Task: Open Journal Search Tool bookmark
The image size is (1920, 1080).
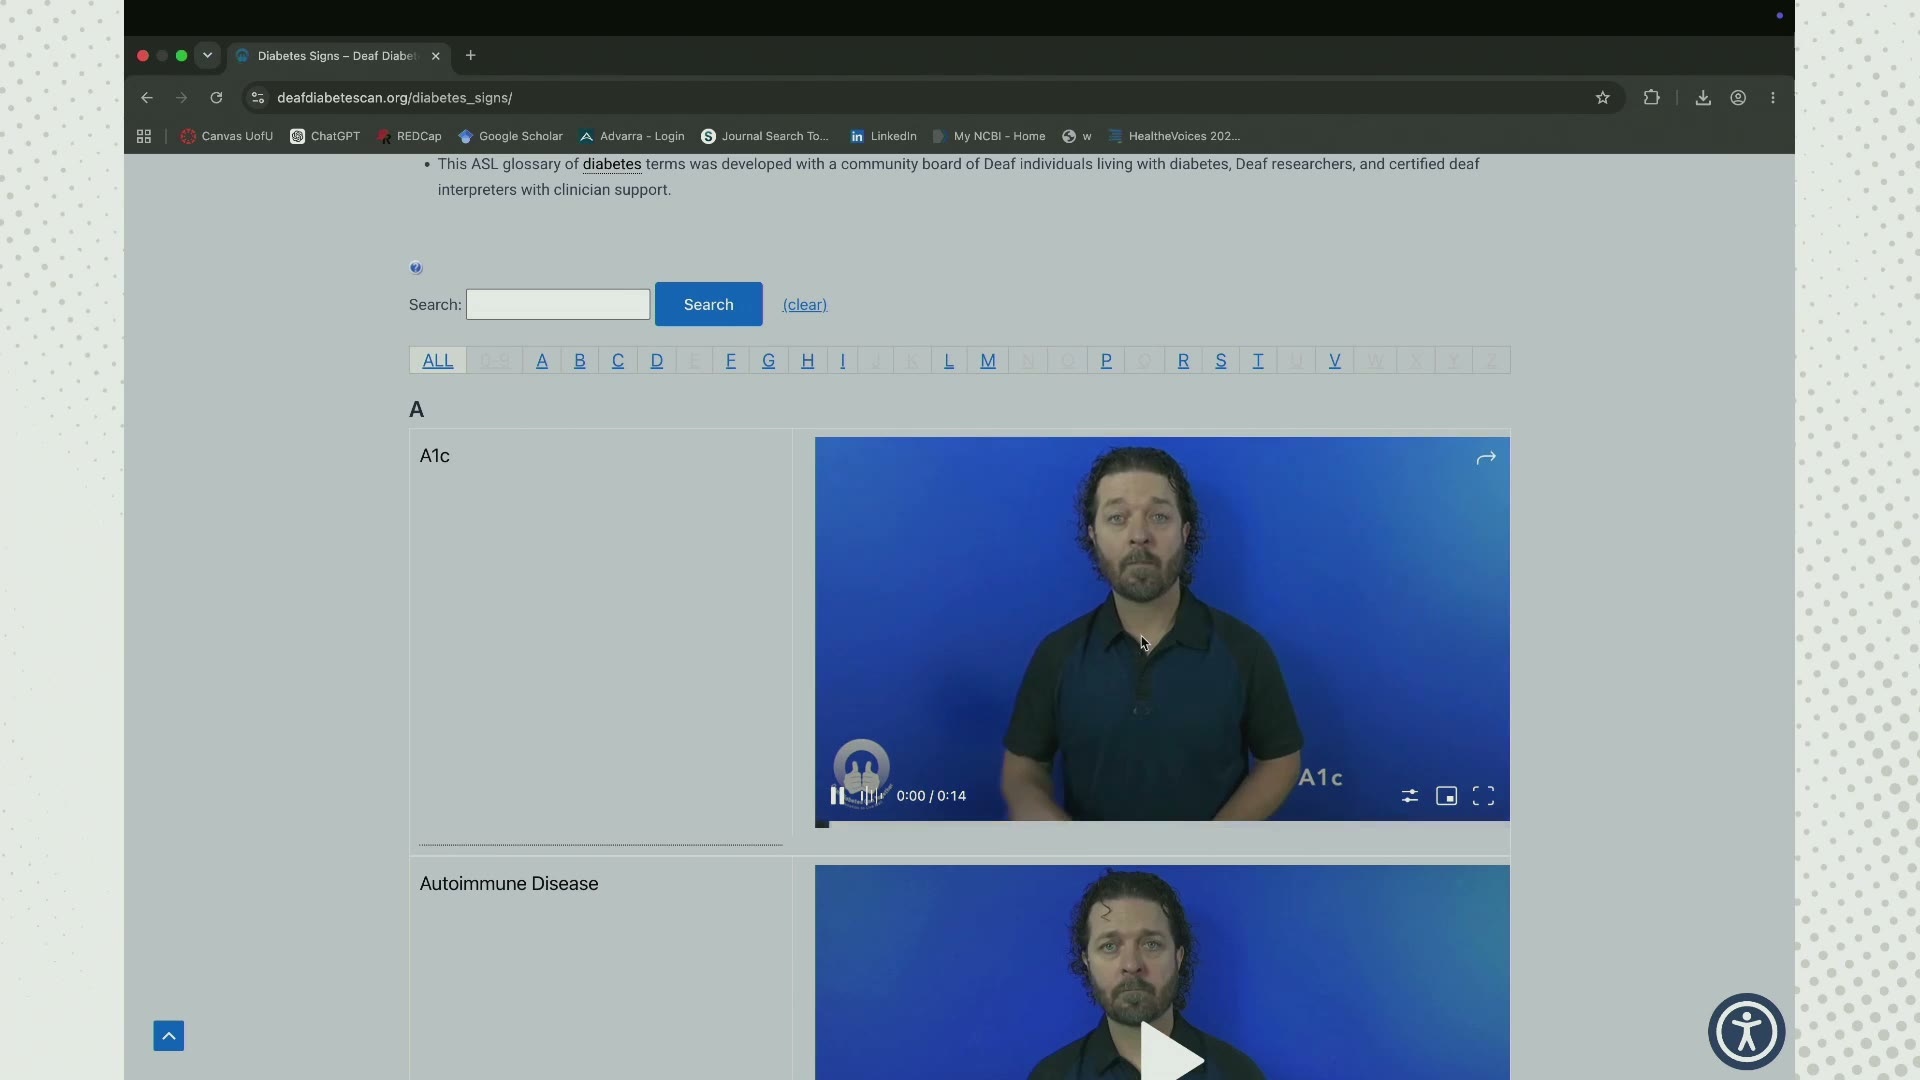Action: 765,136
